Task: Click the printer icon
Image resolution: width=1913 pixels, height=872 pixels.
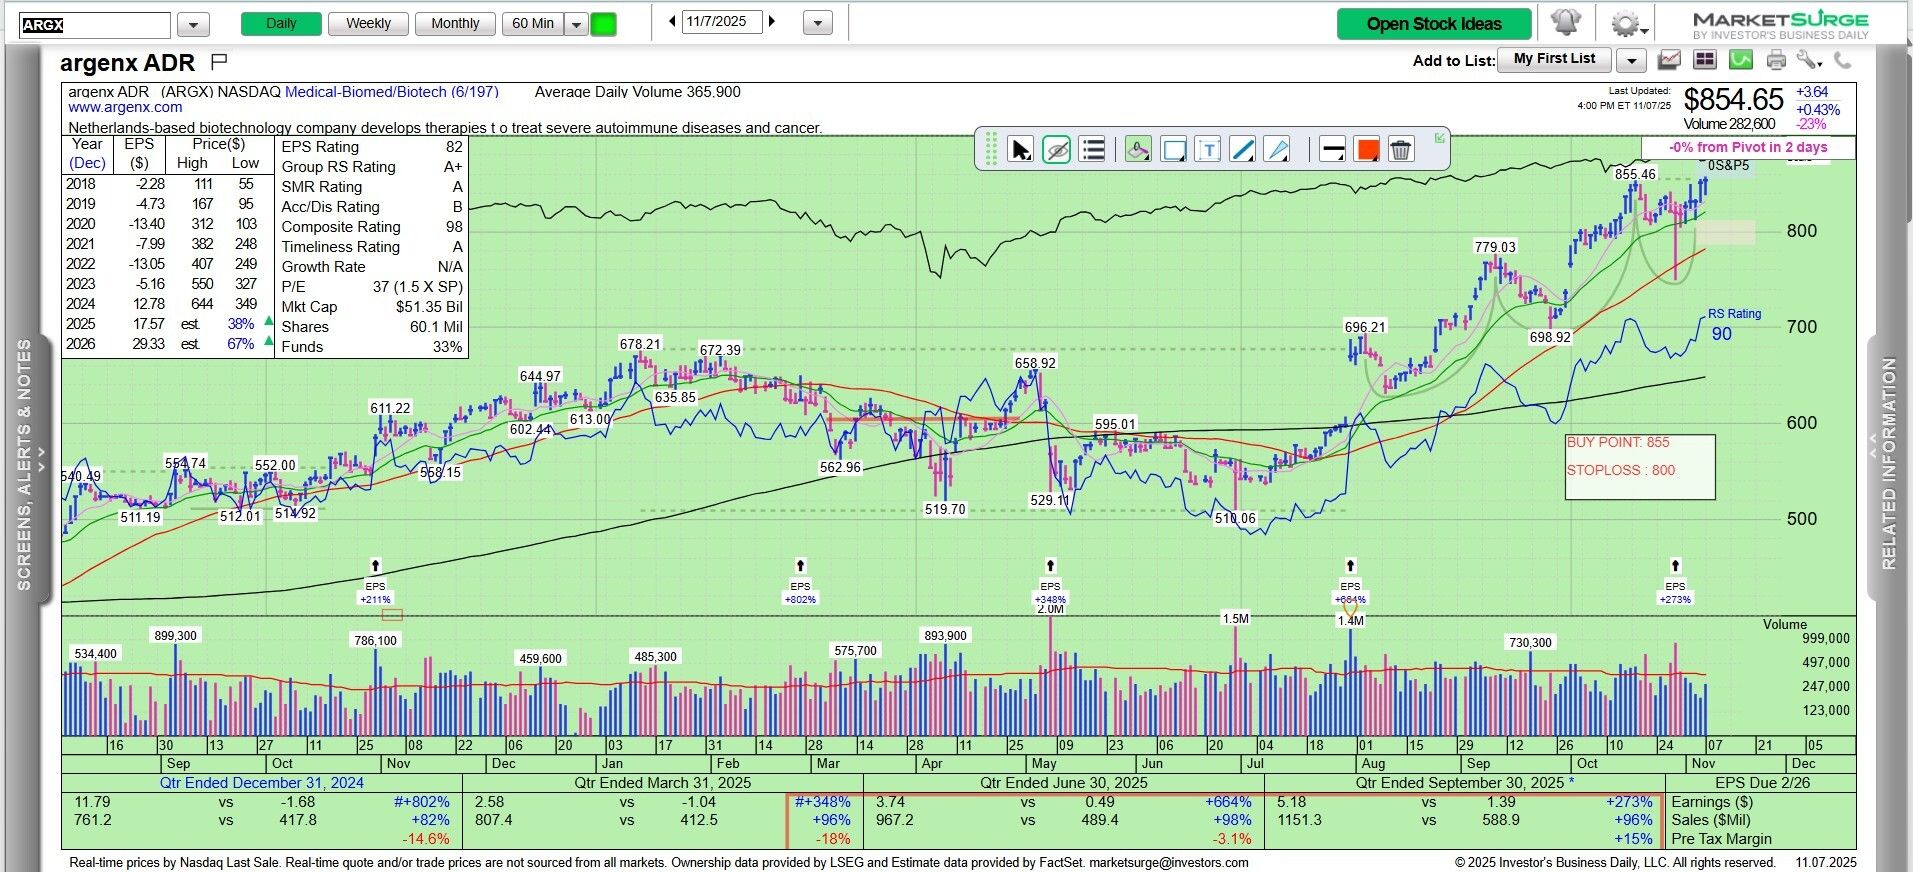Action: coord(1776,61)
